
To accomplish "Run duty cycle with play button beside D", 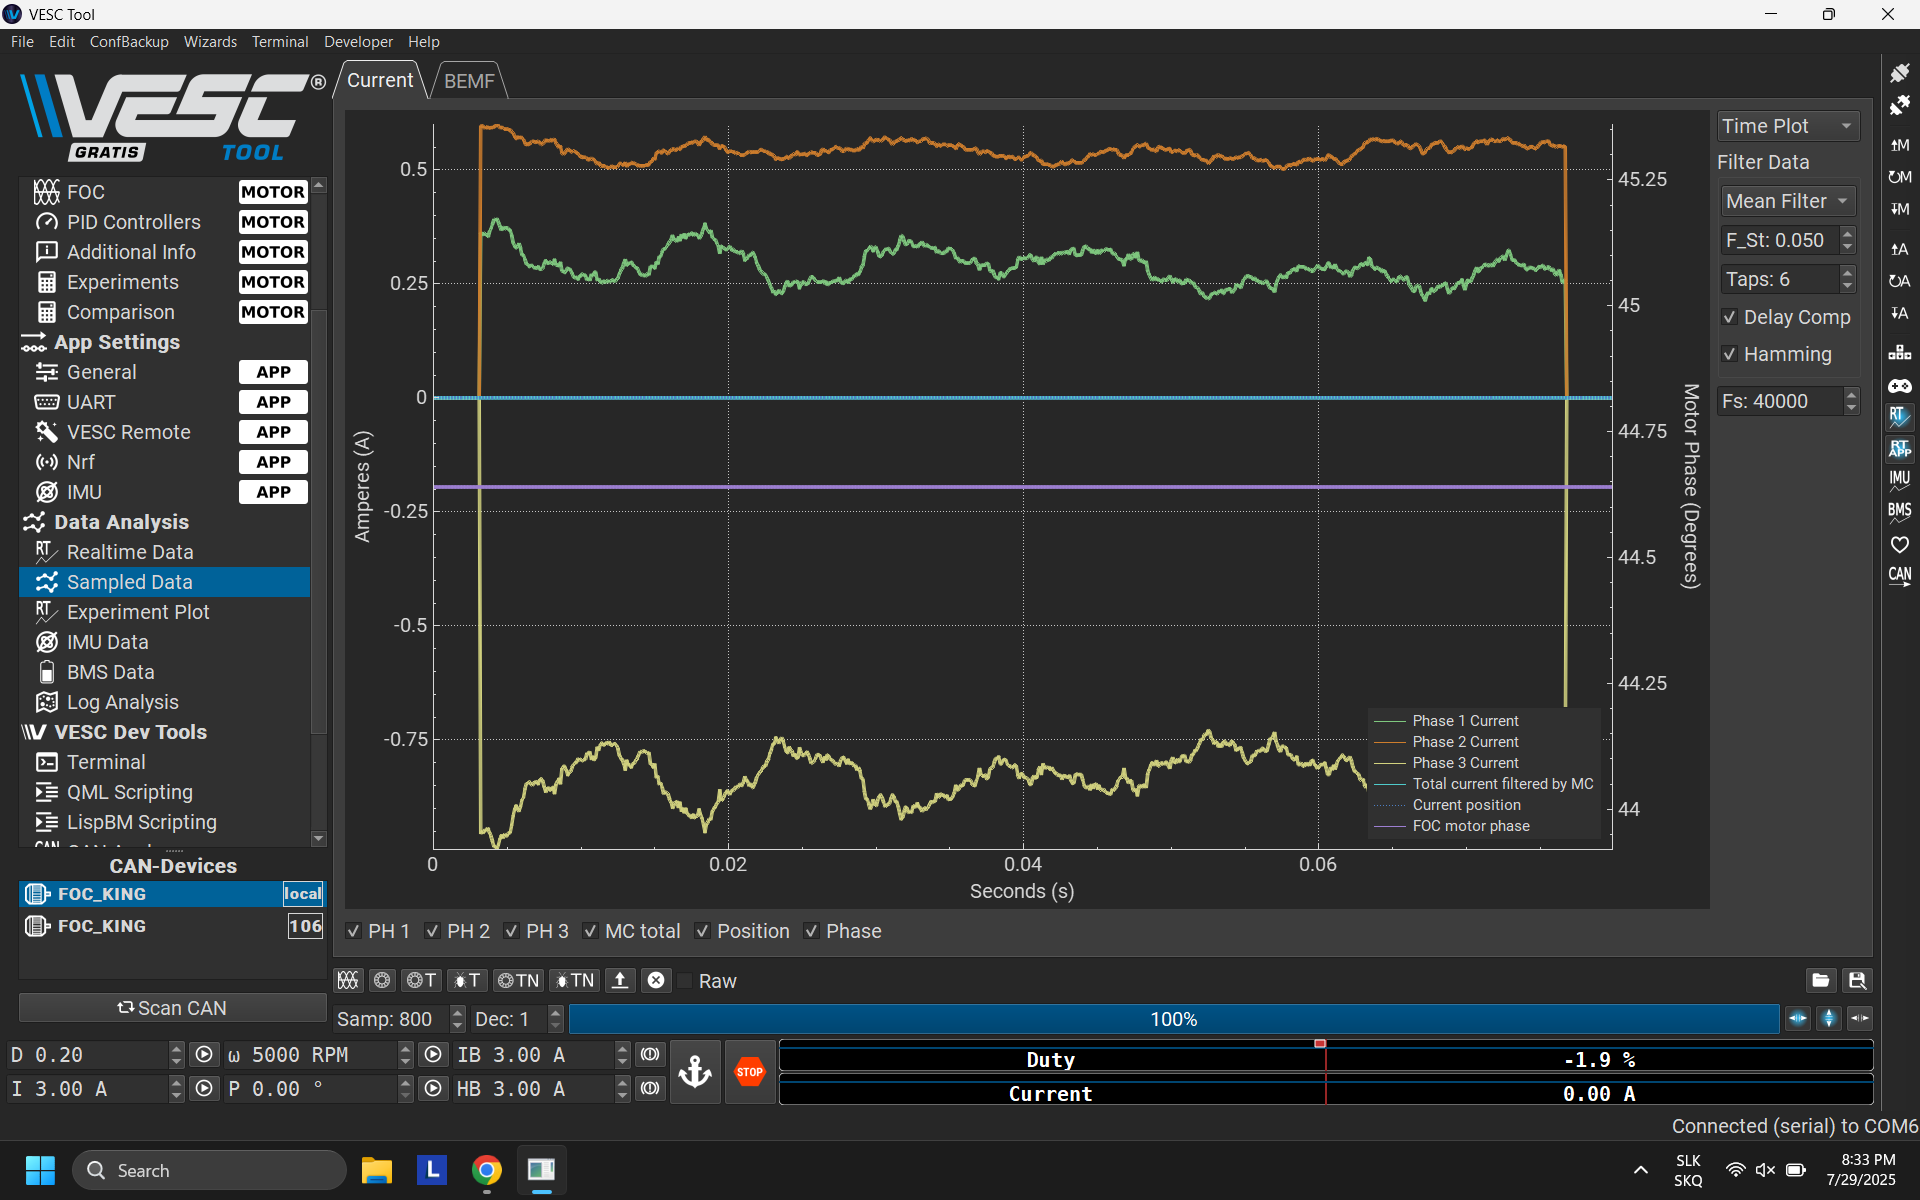I will (x=204, y=1055).
